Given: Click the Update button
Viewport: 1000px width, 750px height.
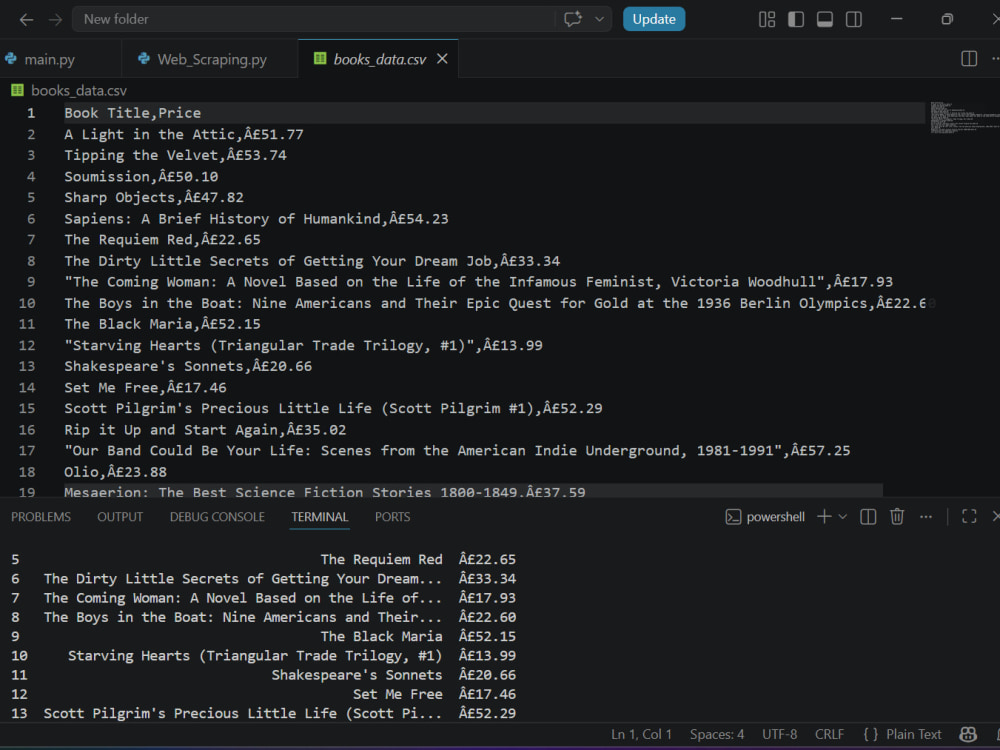Looking at the screenshot, I should point(654,19).
